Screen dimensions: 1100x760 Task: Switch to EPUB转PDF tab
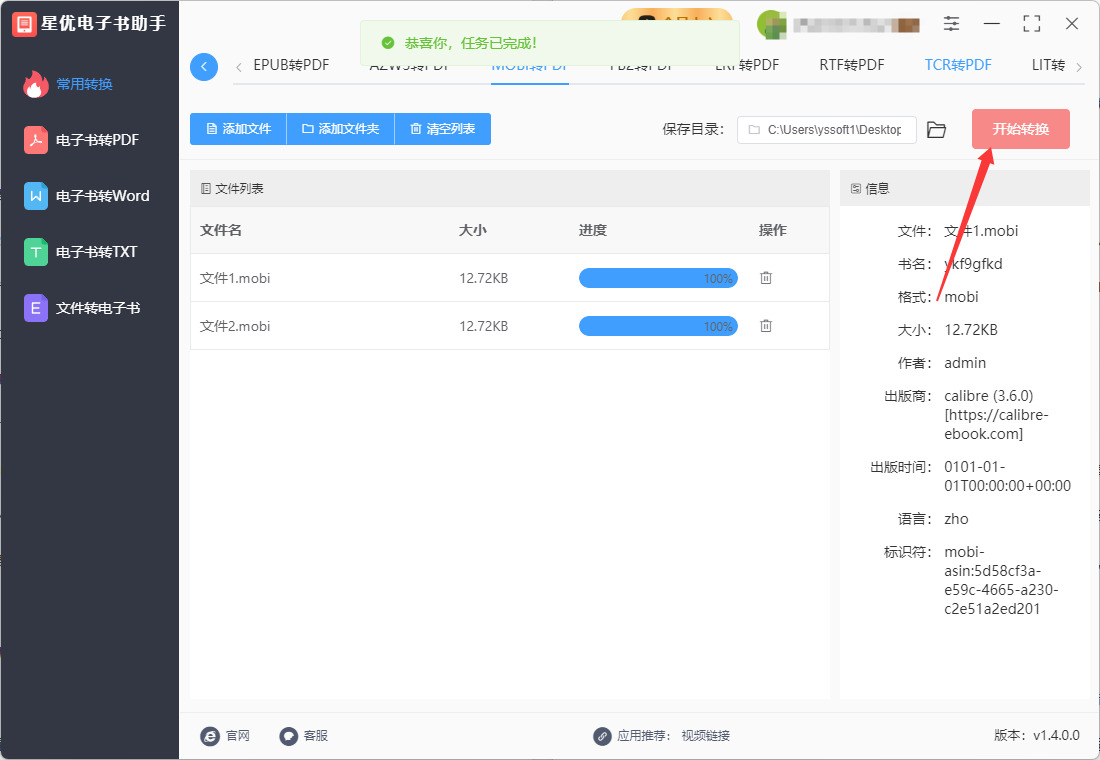tap(291, 65)
